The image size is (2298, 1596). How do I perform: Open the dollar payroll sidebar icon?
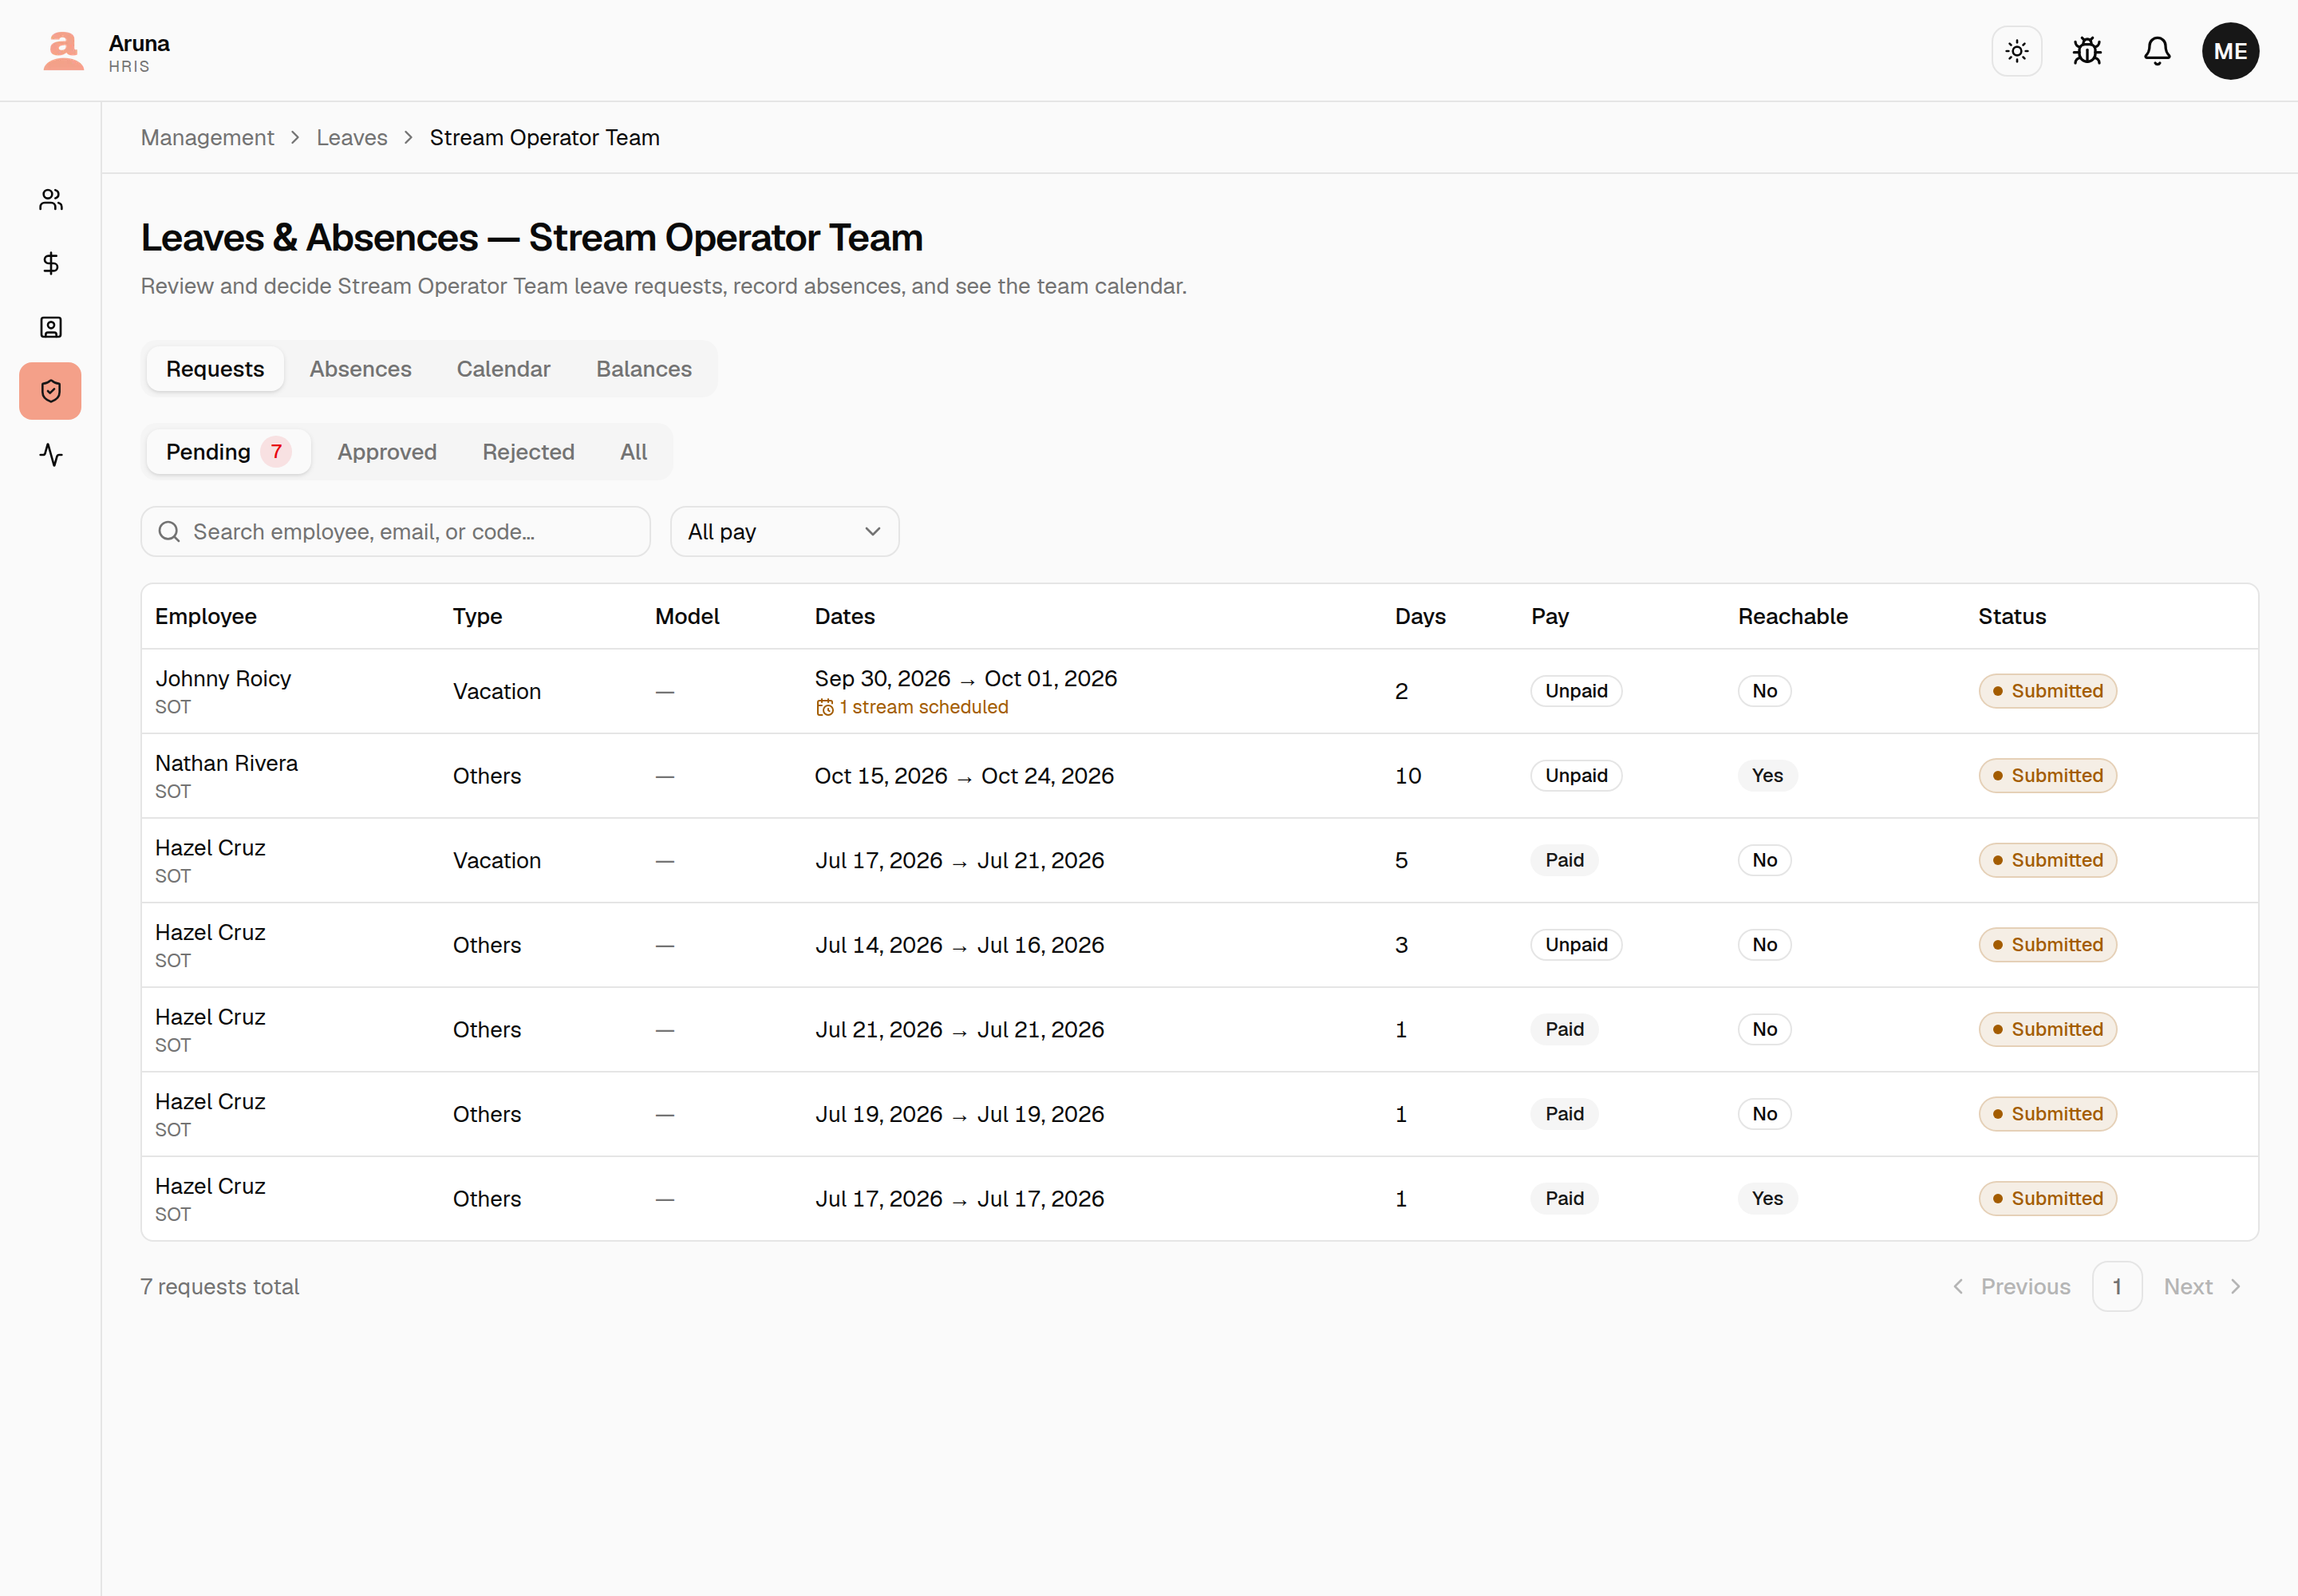click(51, 263)
